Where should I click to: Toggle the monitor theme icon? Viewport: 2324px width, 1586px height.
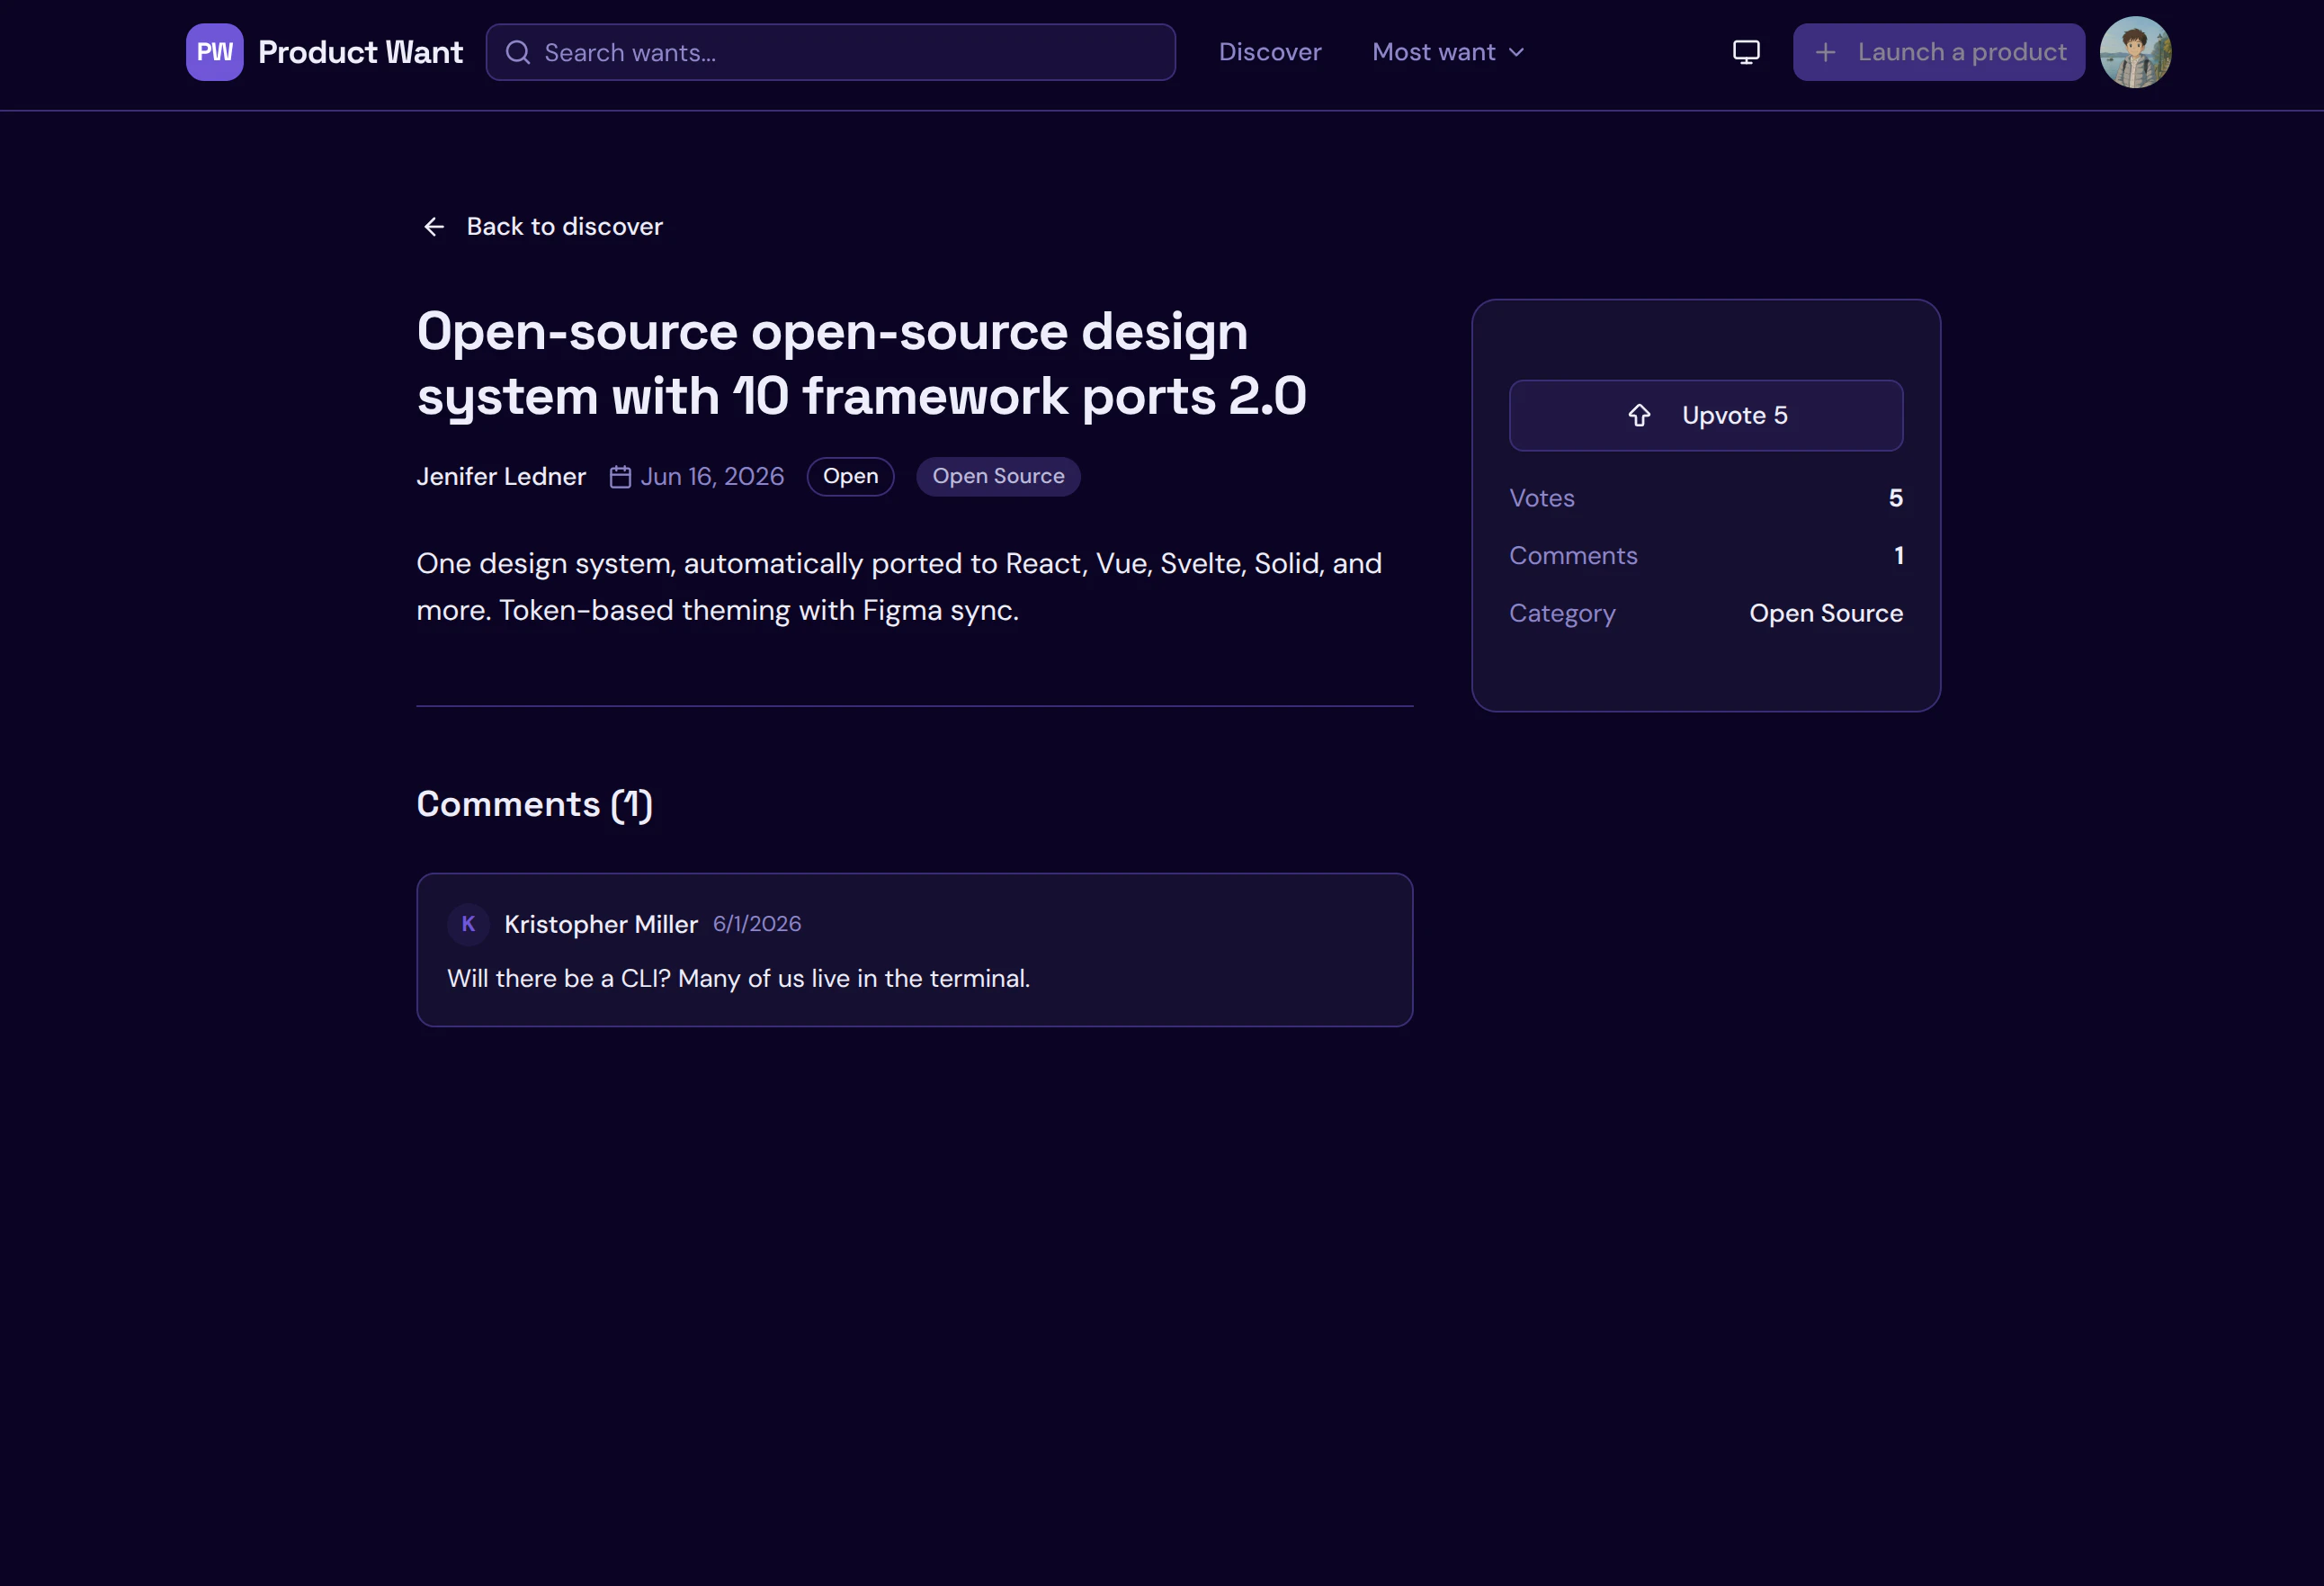click(x=1746, y=52)
